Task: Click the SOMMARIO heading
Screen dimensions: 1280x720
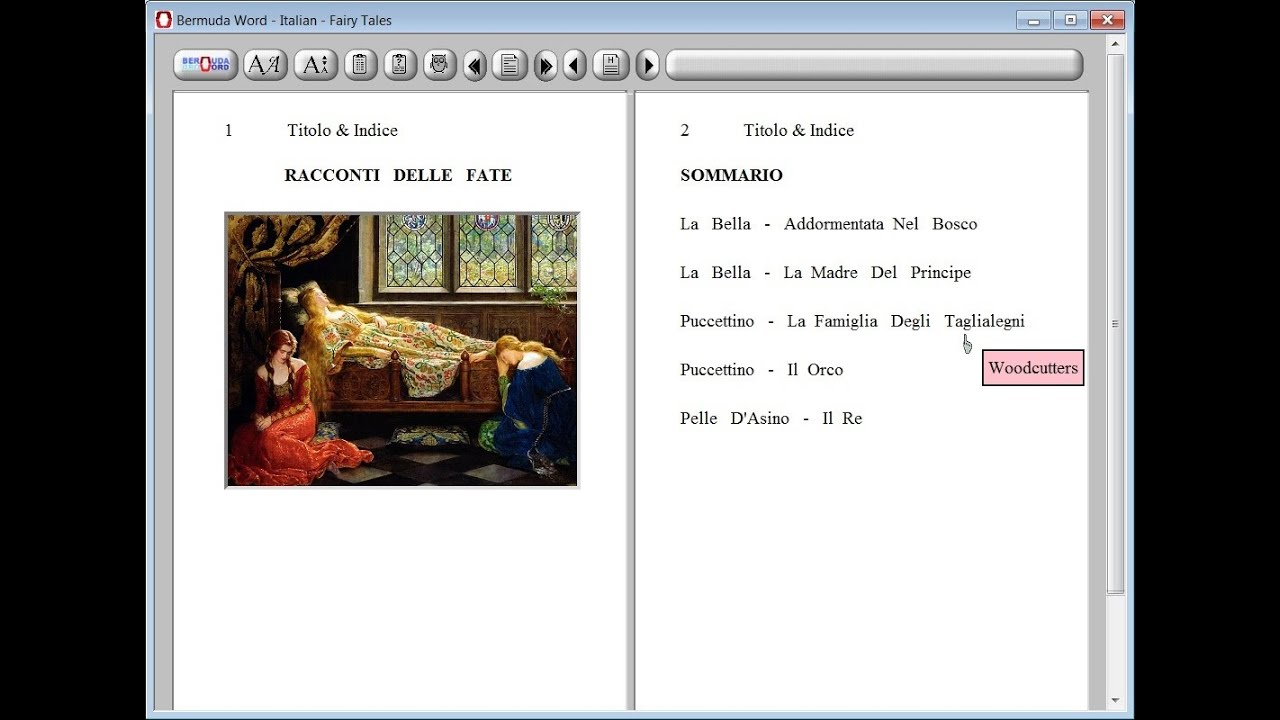Action: click(x=731, y=175)
